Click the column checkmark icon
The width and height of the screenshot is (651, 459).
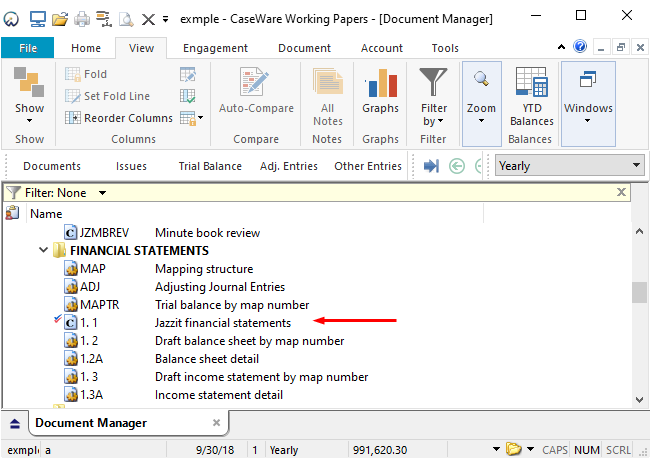coord(188,96)
